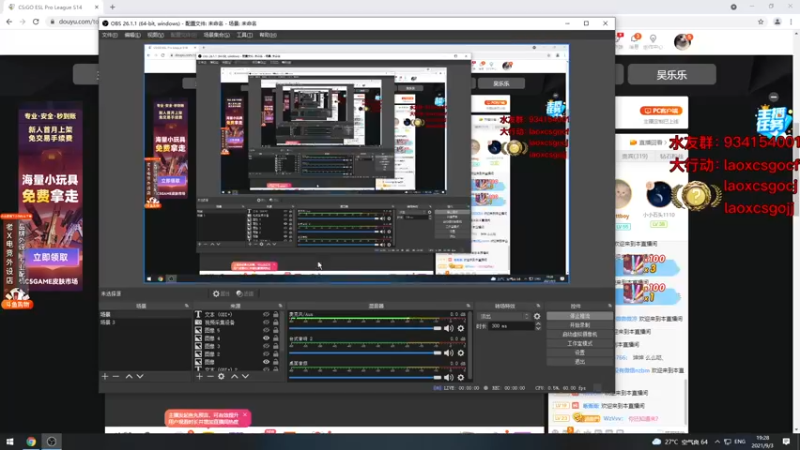Image resolution: width=800 pixels, height=450 pixels.
Task: Toggle visibility of 图像 3 source
Action: coord(266,346)
